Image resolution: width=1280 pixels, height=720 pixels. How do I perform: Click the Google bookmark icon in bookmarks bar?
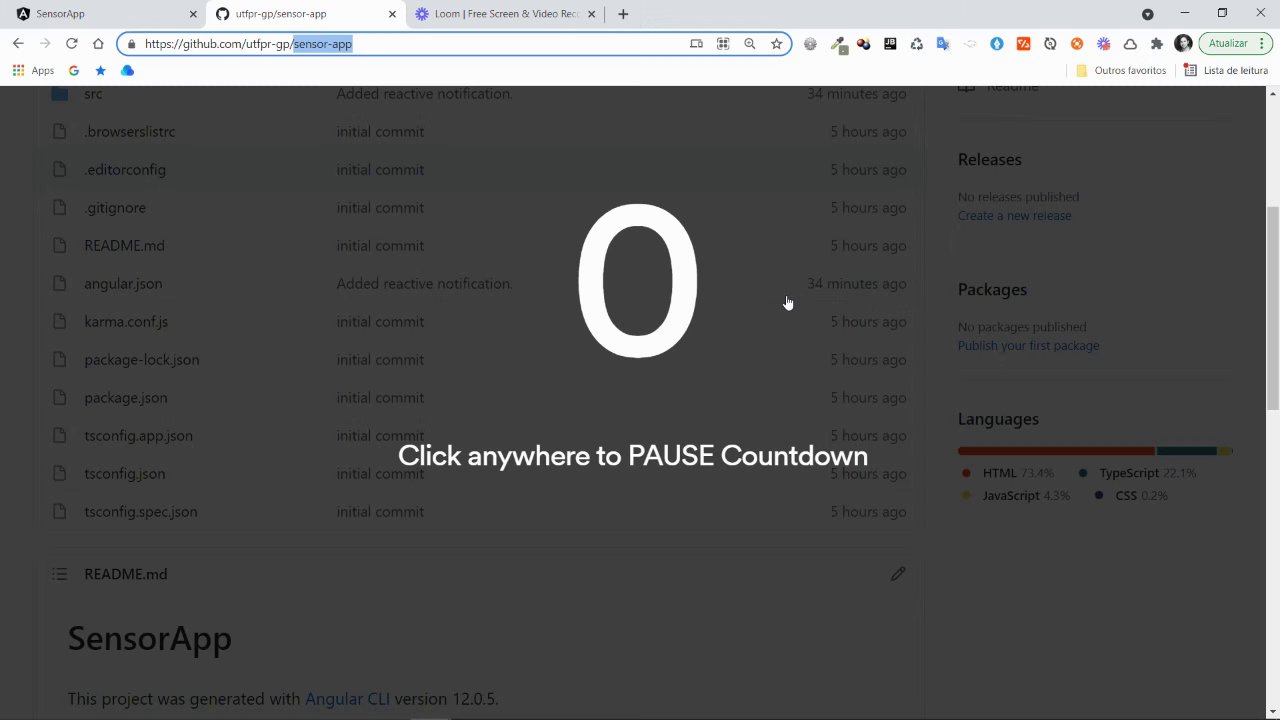pyautogui.click(x=74, y=71)
